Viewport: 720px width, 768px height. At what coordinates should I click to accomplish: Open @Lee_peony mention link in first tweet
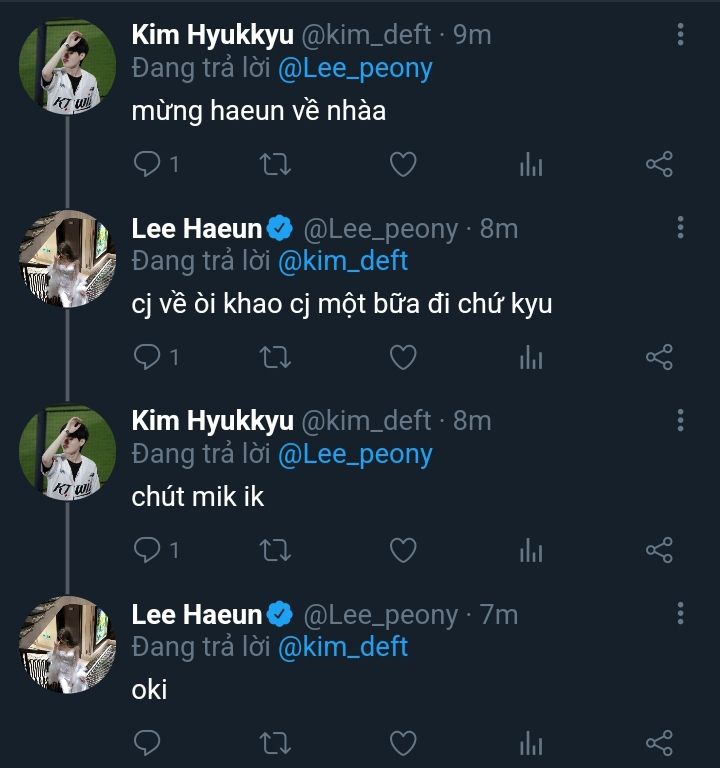[x=354, y=68]
